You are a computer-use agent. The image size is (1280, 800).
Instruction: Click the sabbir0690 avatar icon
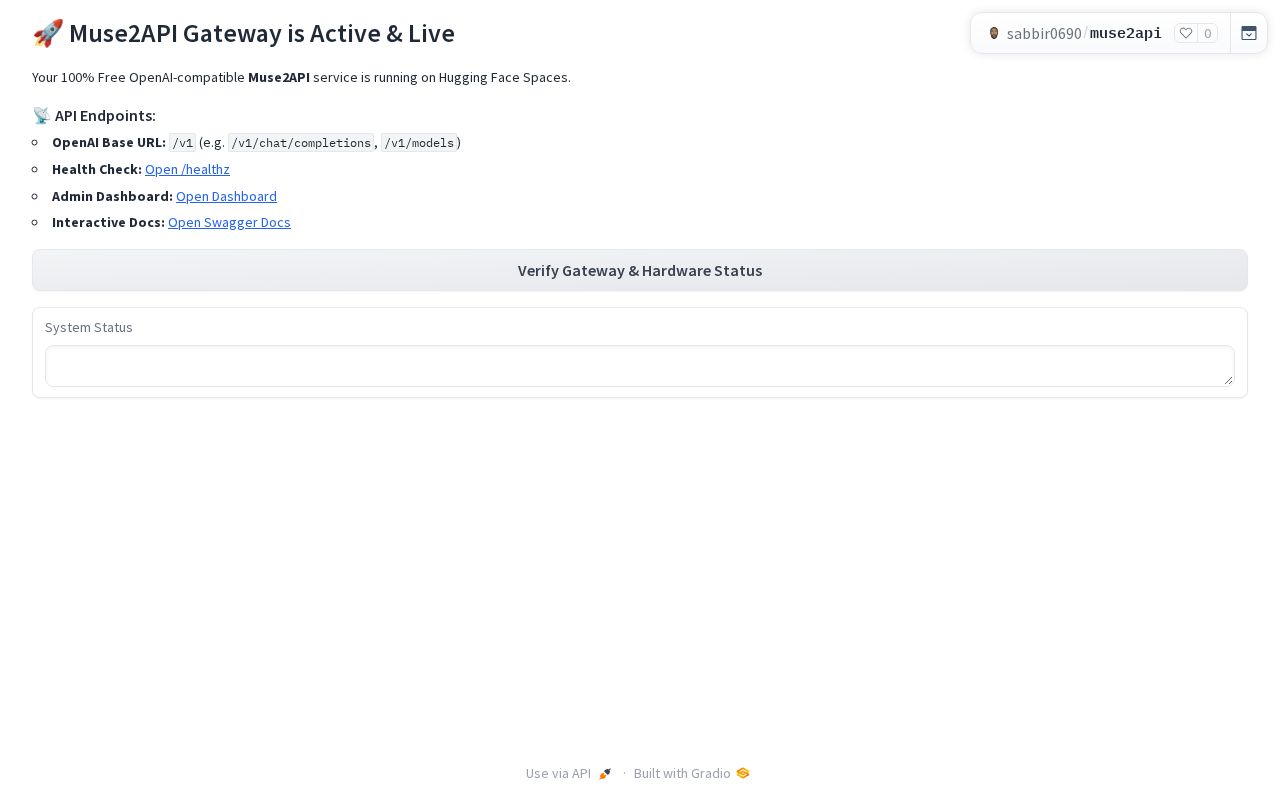click(x=994, y=33)
